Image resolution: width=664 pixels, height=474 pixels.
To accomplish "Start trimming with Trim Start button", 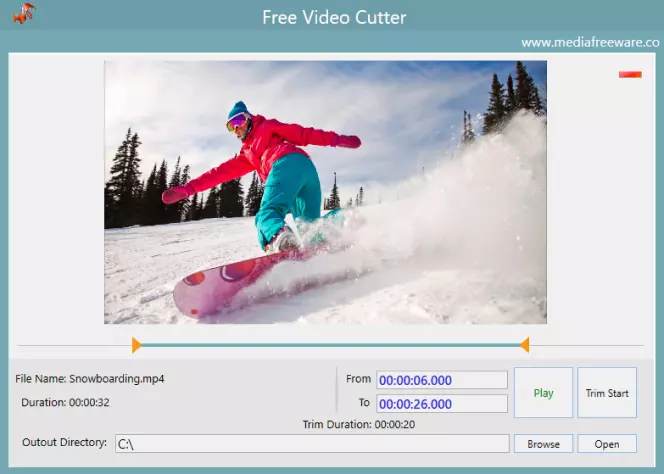I will coord(607,393).
